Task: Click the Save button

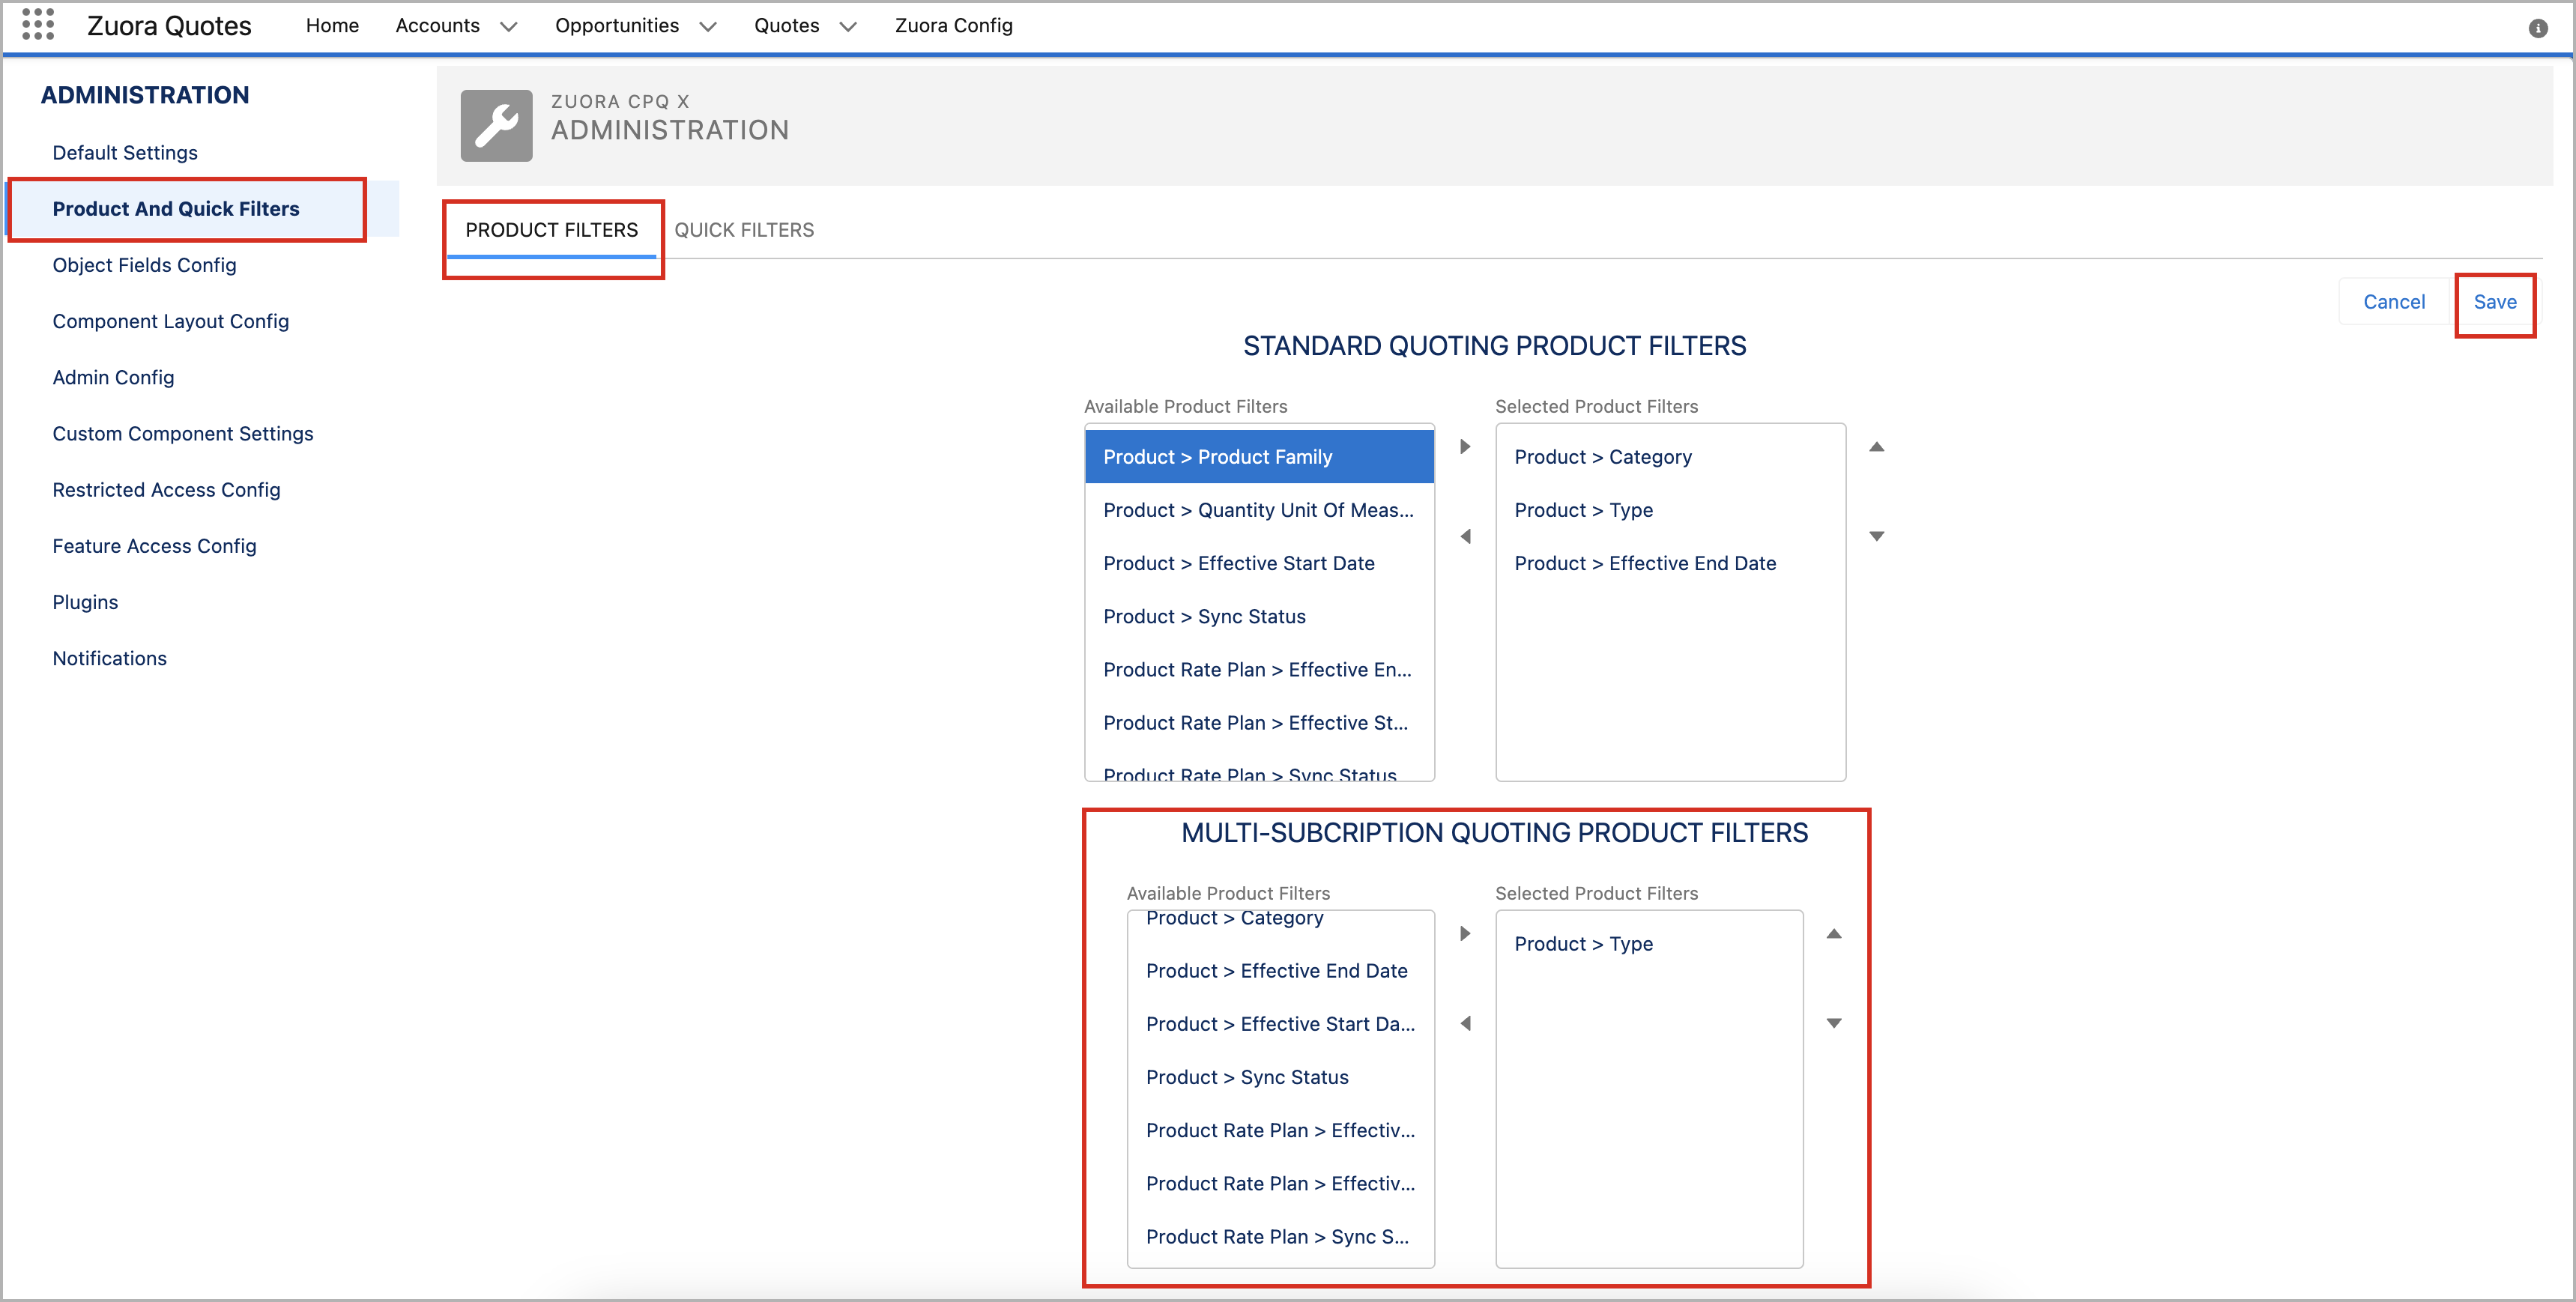Action: pos(2494,302)
